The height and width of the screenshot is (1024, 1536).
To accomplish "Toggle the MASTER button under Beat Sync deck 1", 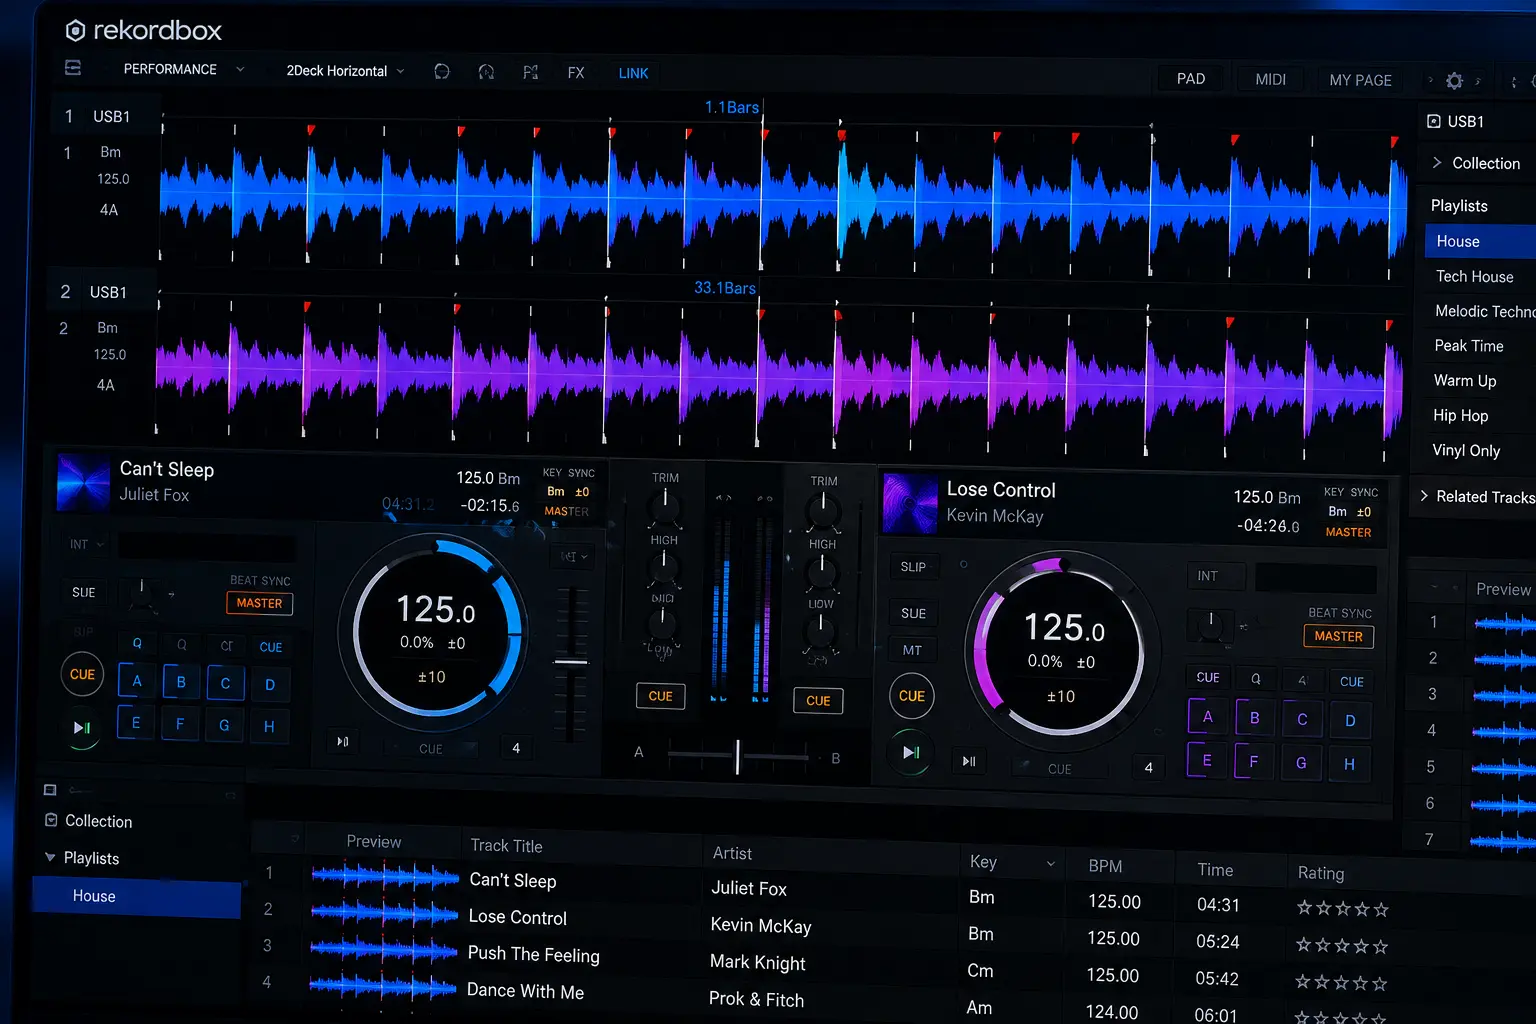I will pos(259,603).
